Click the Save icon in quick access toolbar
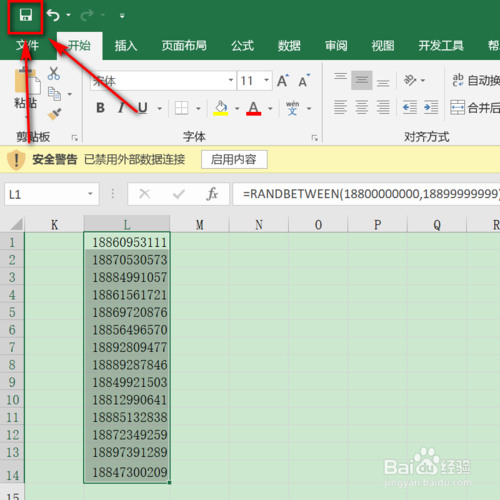The image size is (500, 500). 25,15
